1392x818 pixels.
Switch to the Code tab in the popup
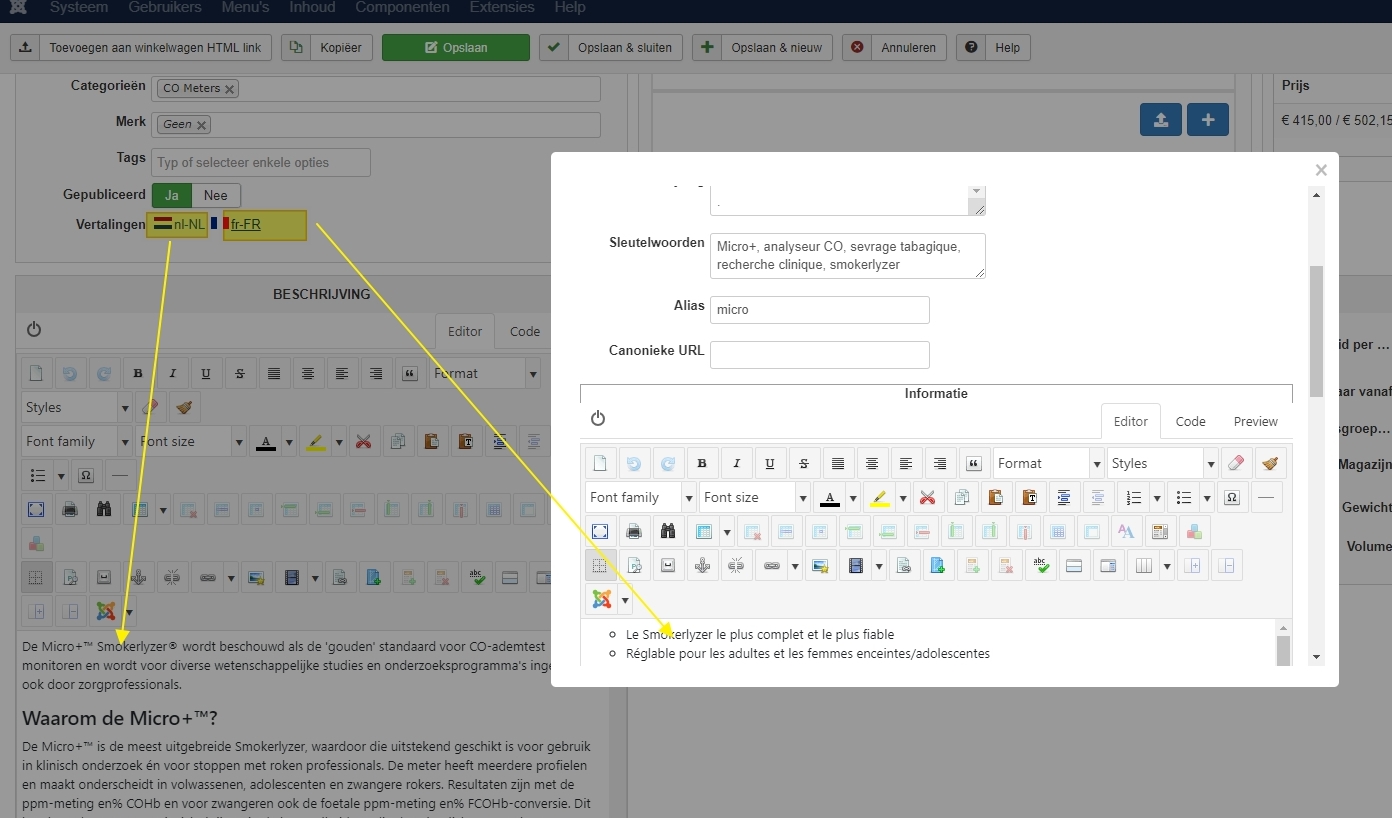click(1190, 421)
